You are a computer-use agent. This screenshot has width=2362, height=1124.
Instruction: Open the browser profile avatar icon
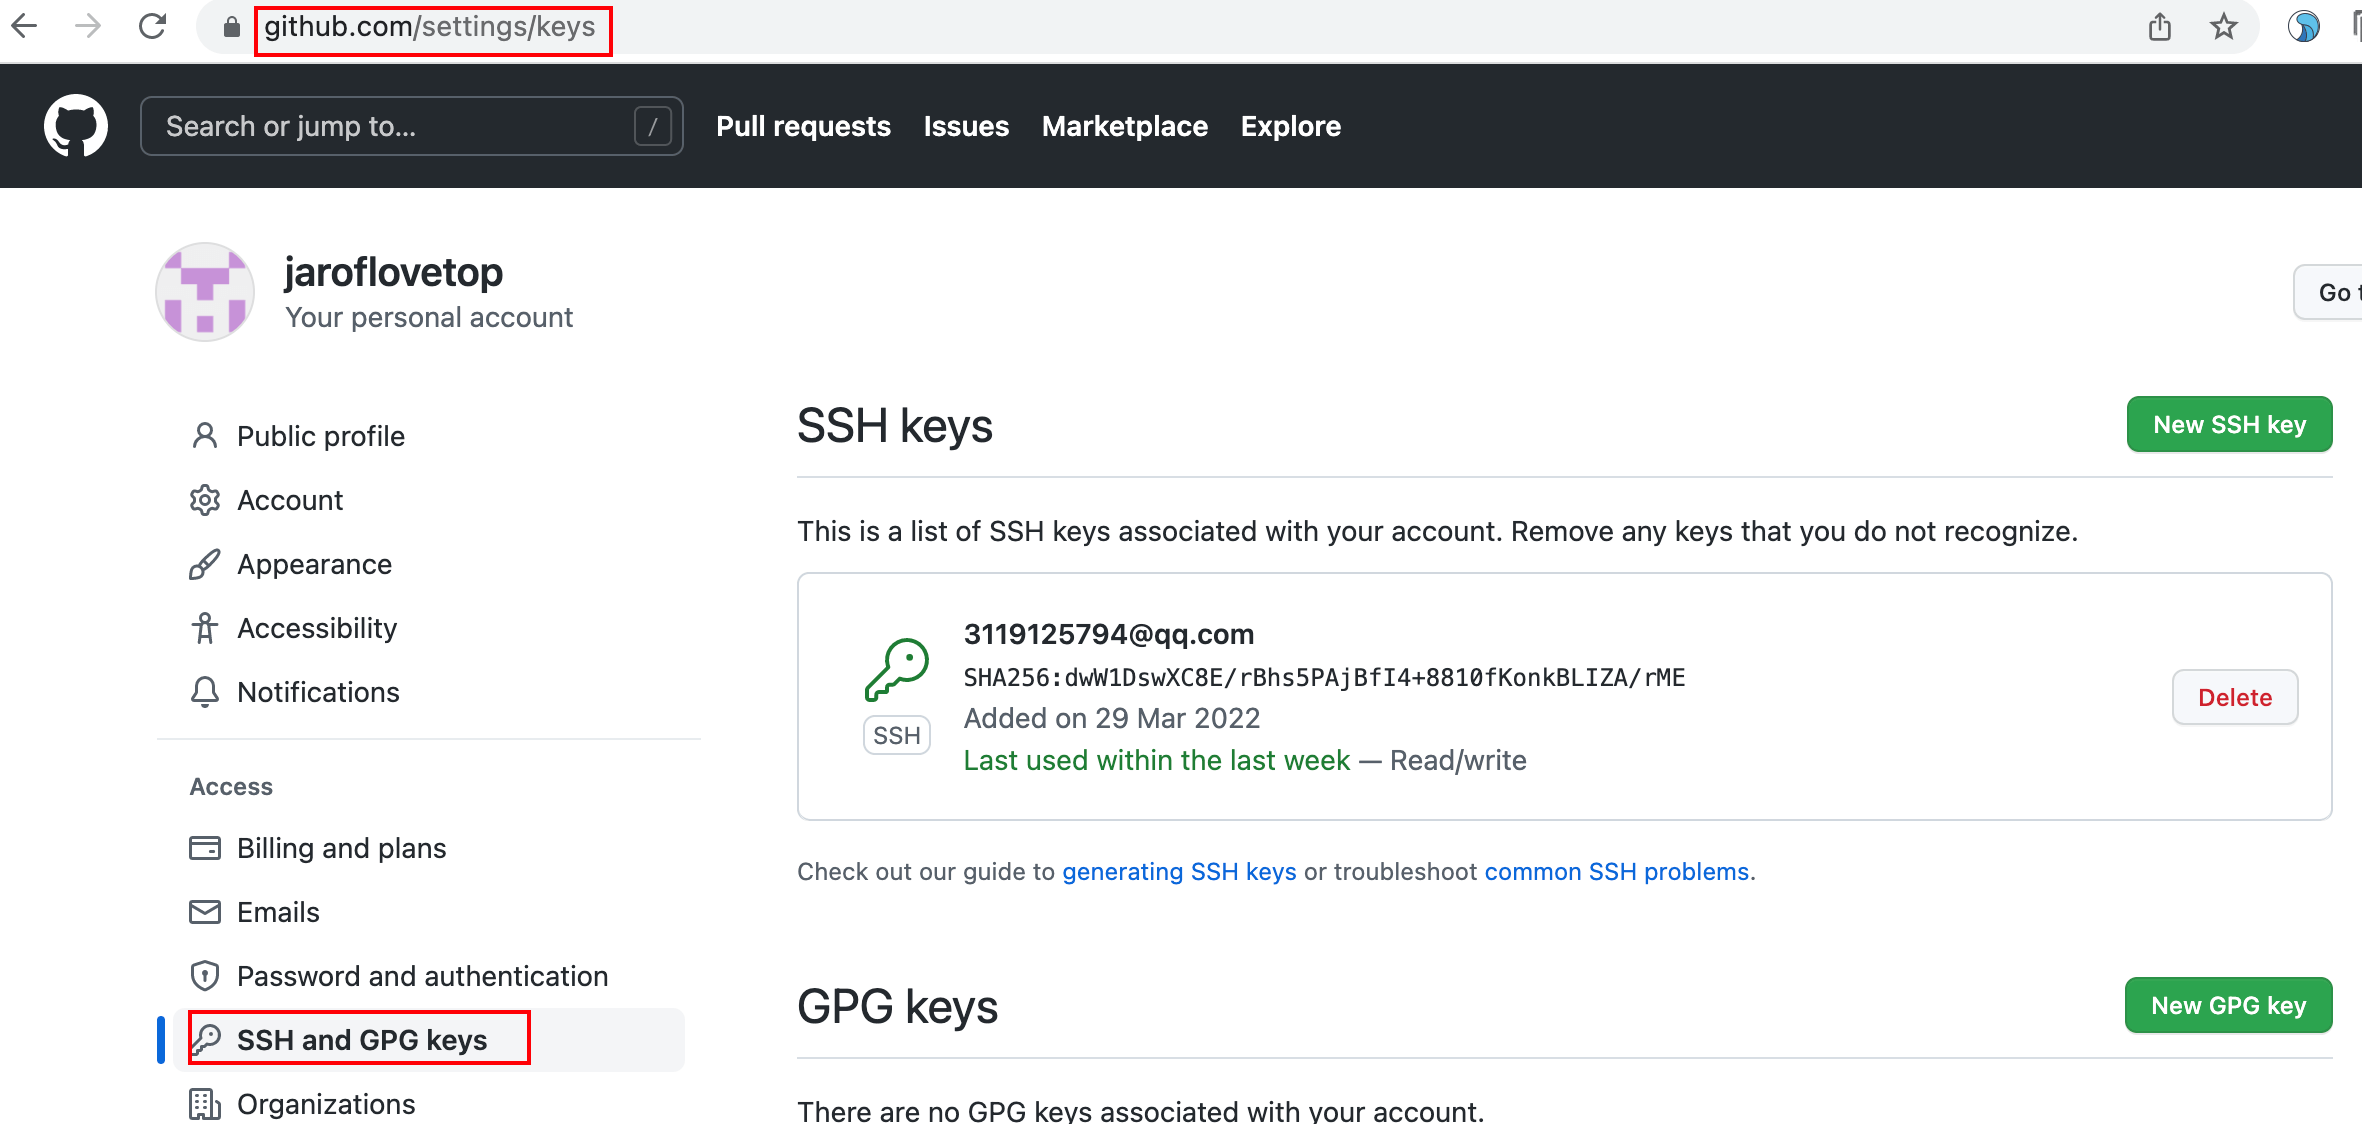2304,26
